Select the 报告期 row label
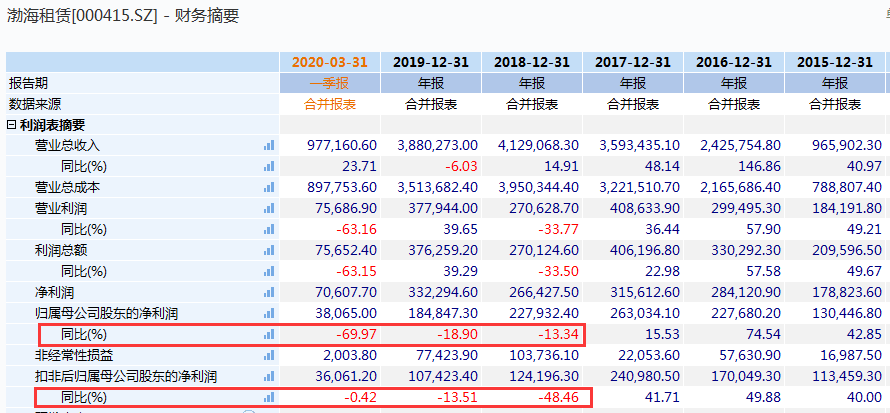The image size is (890, 413). pyautogui.click(x=28, y=83)
